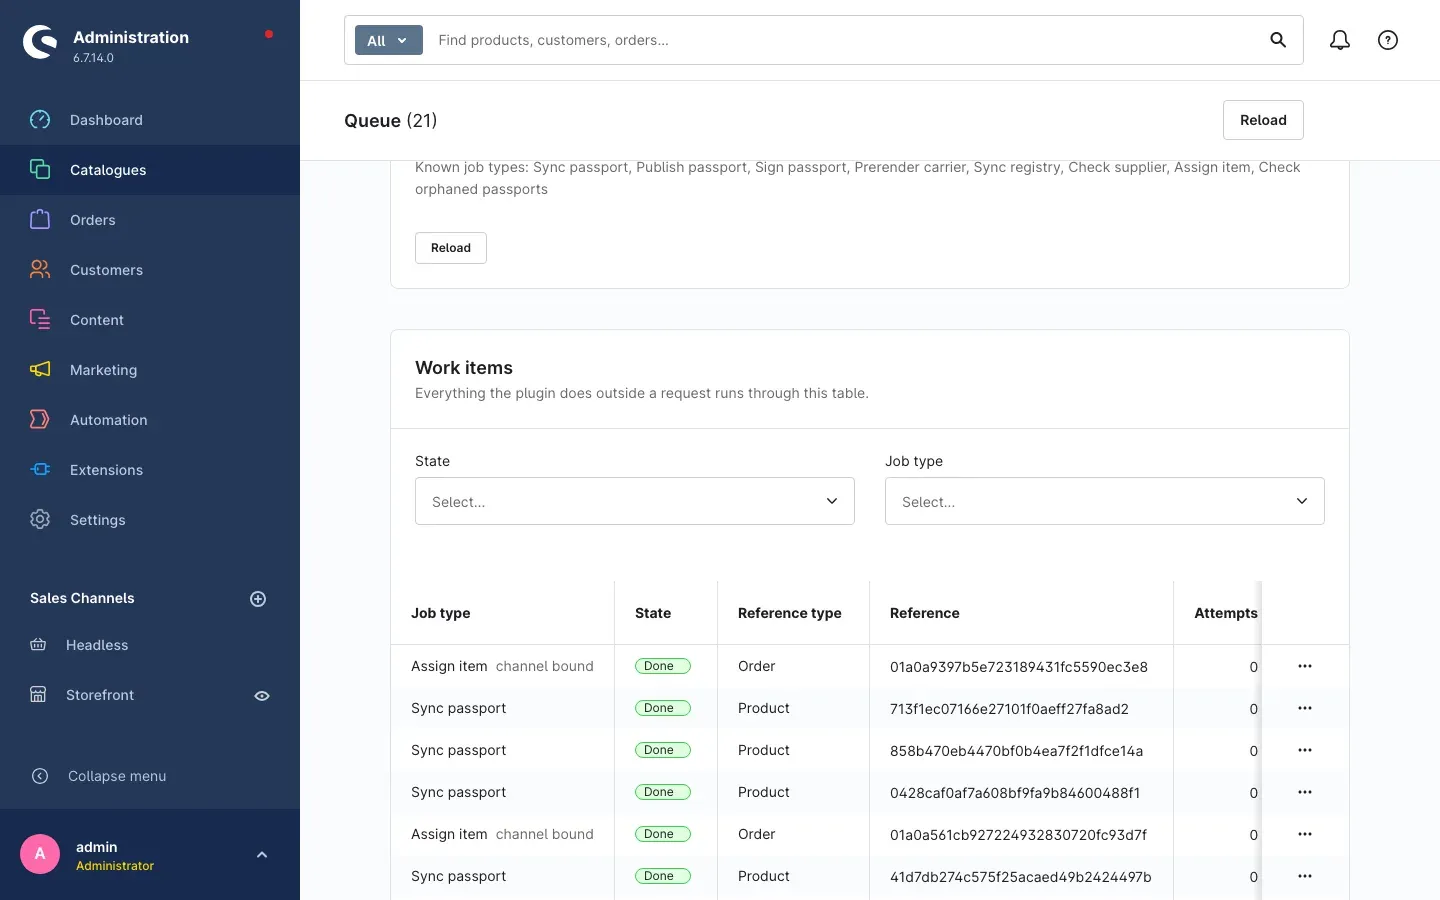This screenshot has height=900, width=1440.
Task: Click the Content sidebar icon
Action: coord(40,320)
